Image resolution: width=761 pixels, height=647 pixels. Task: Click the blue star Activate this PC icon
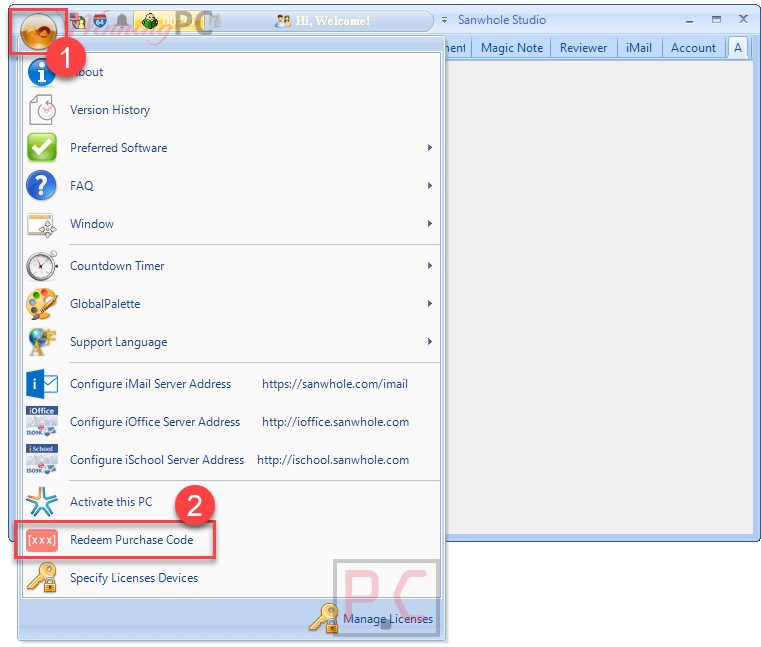coord(42,502)
